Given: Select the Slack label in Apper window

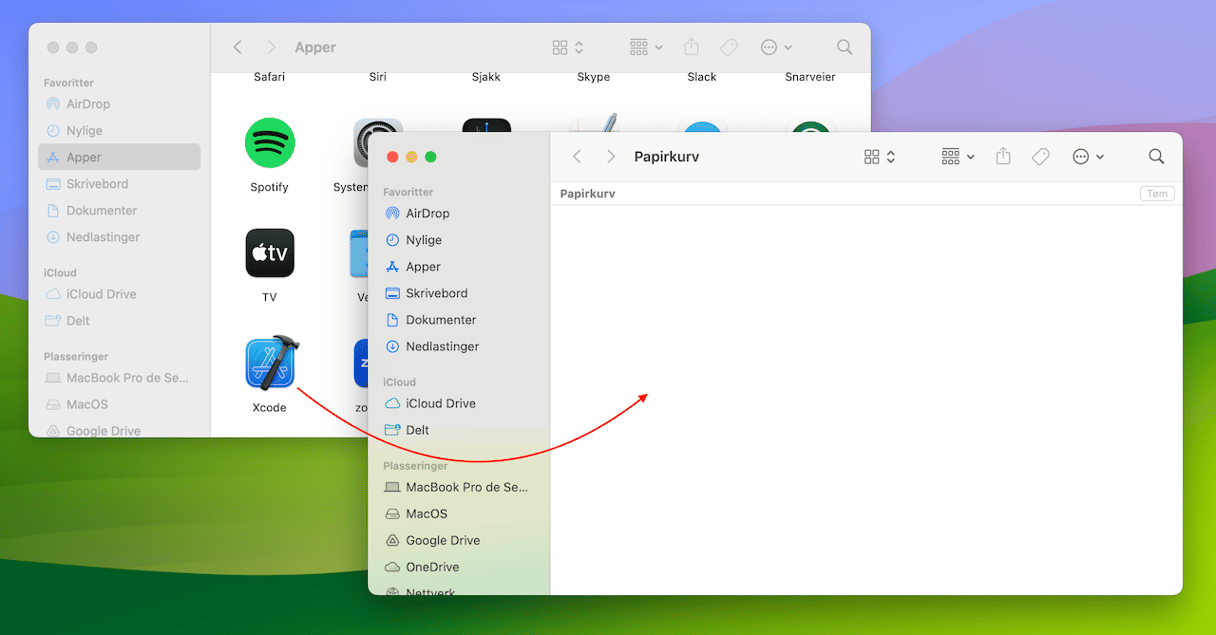Looking at the screenshot, I should (702, 77).
